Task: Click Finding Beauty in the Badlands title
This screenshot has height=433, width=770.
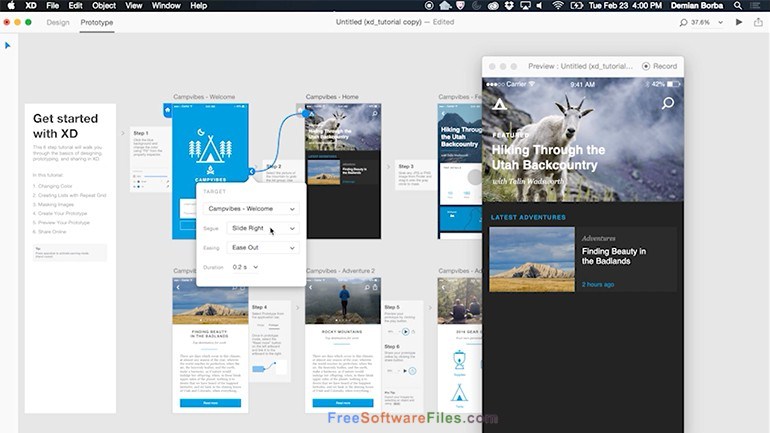Action: pyautogui.click(x=614, y=256)
